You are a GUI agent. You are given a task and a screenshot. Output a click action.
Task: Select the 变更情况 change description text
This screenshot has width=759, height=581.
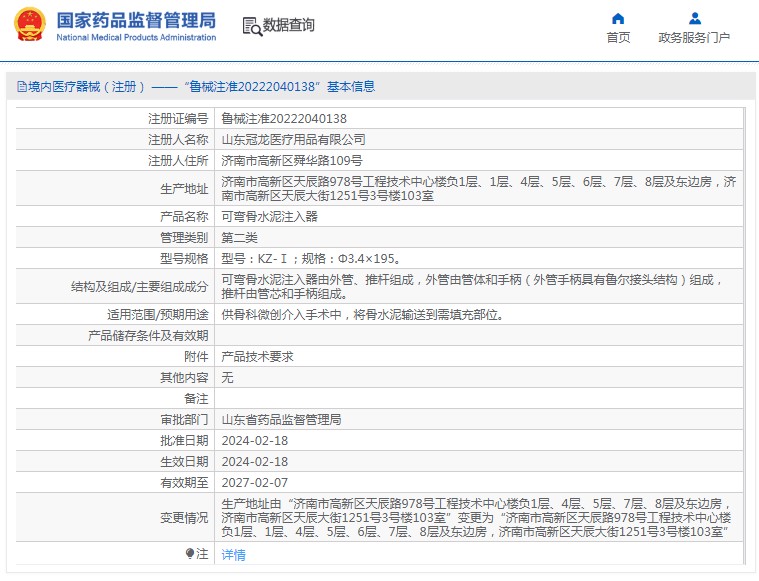tap(477, 518)
